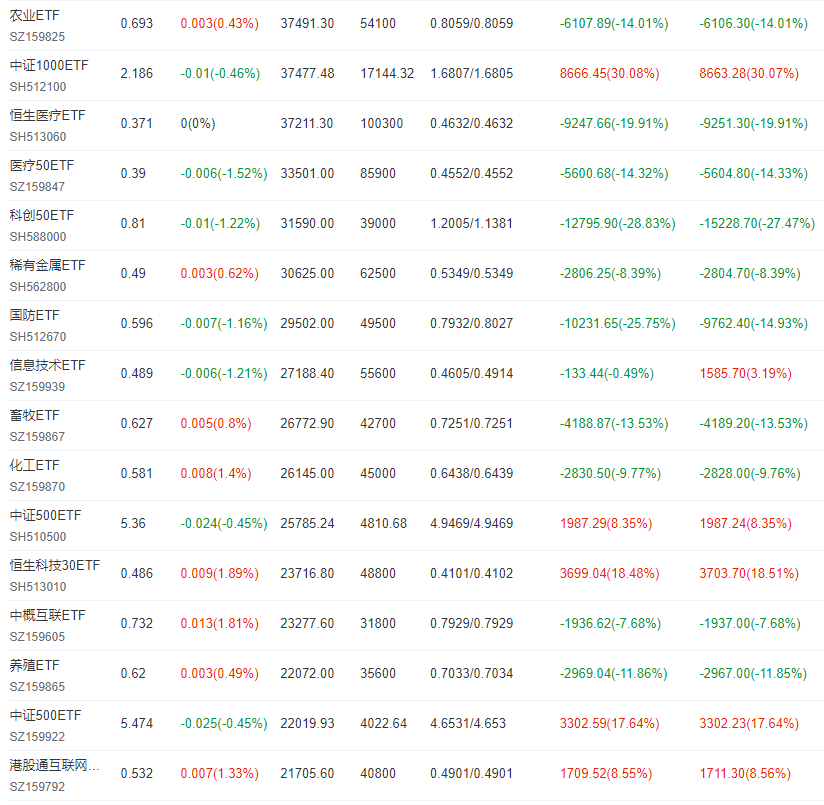Click code SZ159870 under 化工ETF
Viewport: 824px width, 805px height.
tap(37, 487)
